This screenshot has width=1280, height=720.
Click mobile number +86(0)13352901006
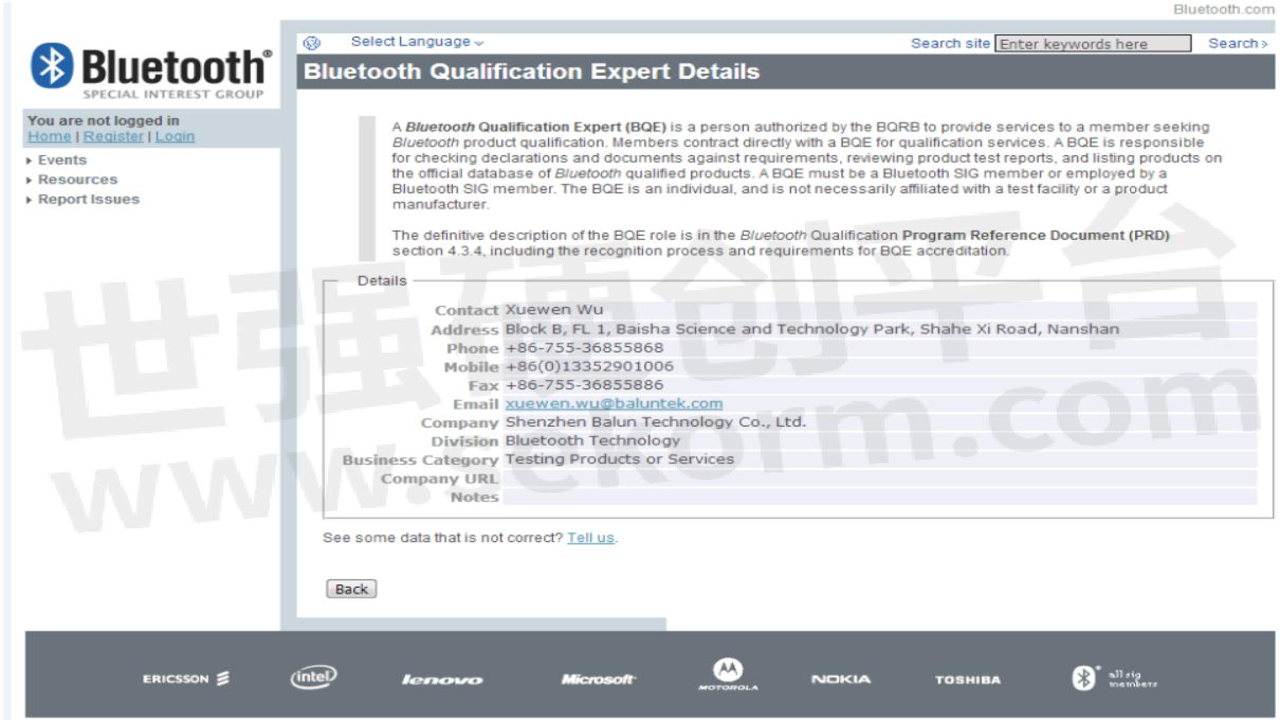589,367
